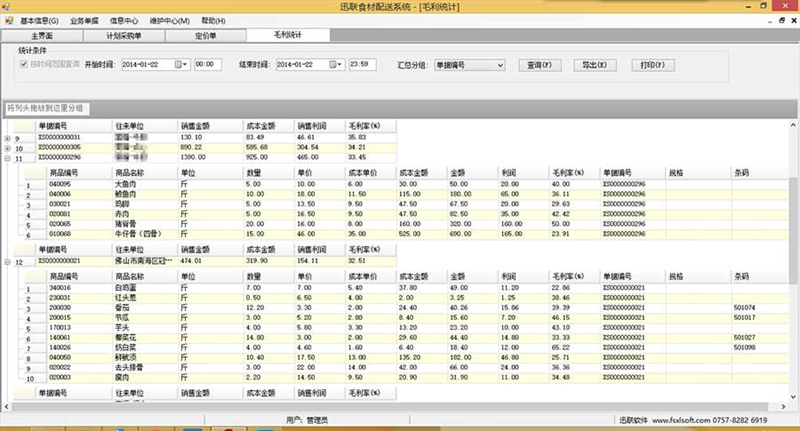Collapse row 11 order details

(8, 158)
